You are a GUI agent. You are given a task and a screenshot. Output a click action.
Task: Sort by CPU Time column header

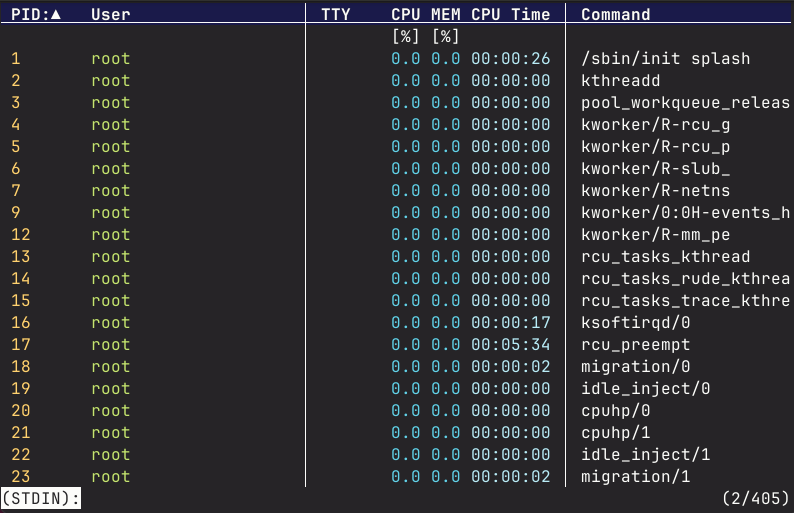[510, 15]
